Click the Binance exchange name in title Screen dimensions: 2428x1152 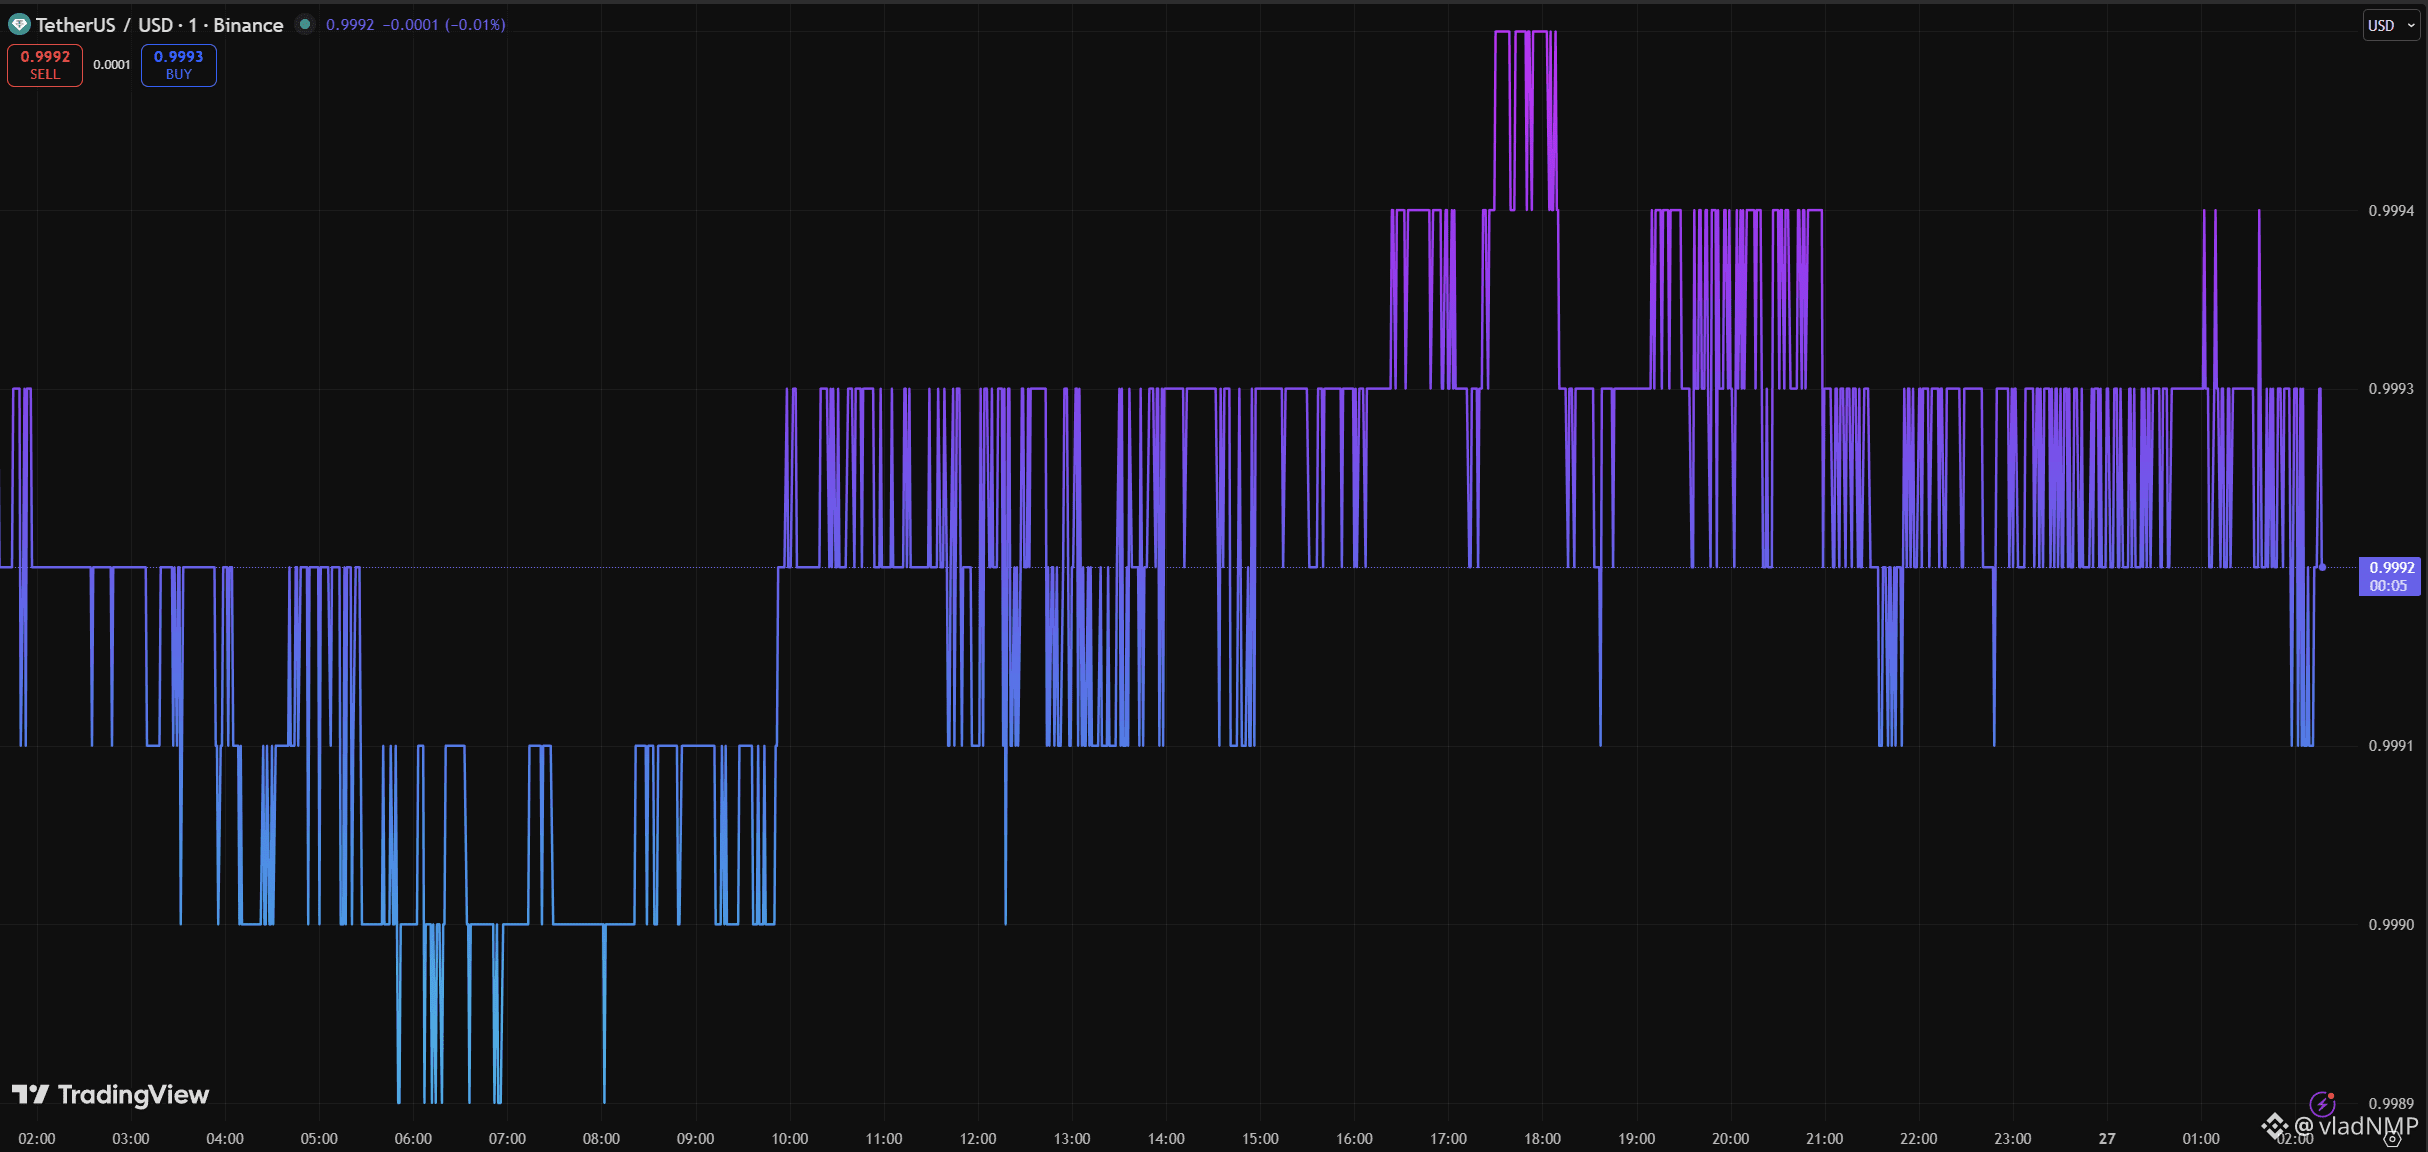248,25
